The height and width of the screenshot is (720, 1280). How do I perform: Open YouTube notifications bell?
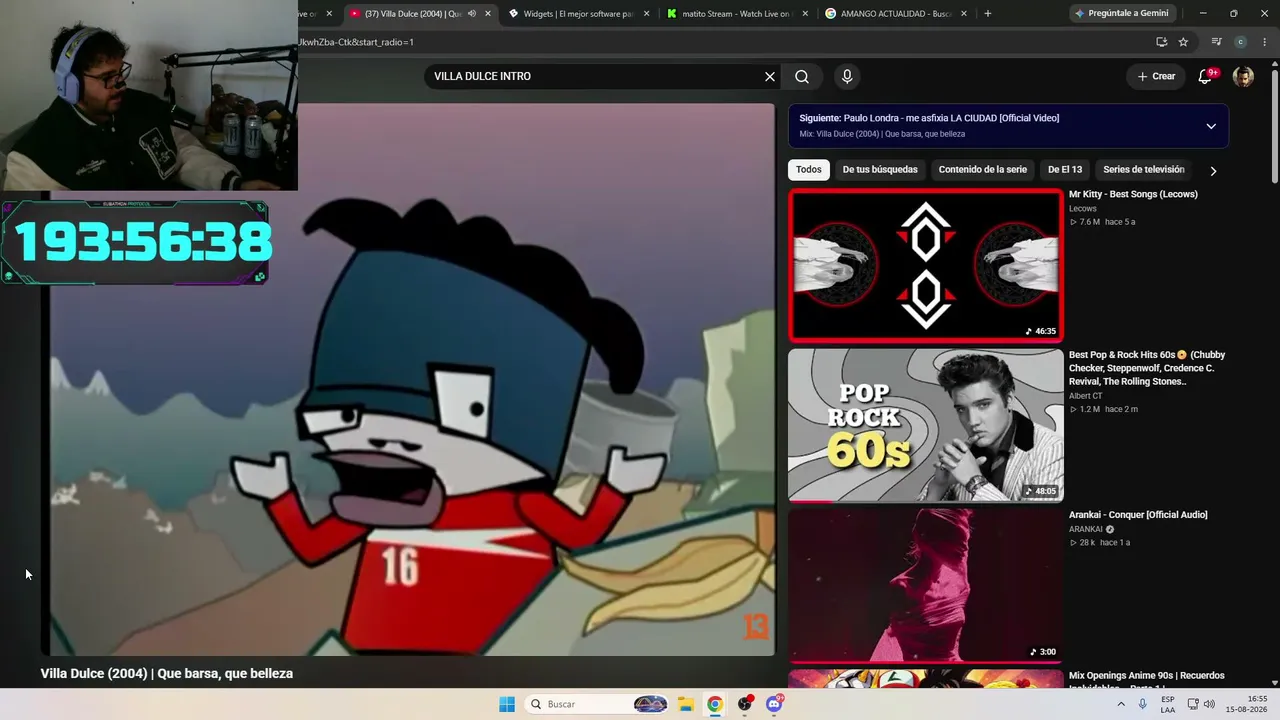[1206, 76]
